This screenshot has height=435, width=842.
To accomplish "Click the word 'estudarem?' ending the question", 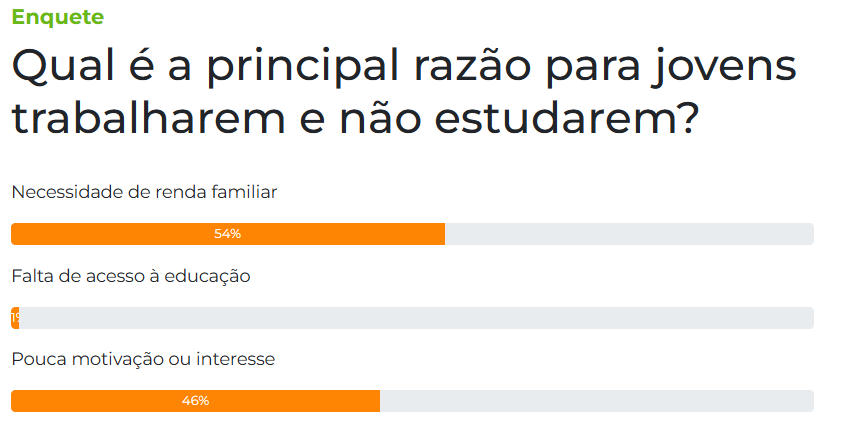I will [x=567, y=118].
